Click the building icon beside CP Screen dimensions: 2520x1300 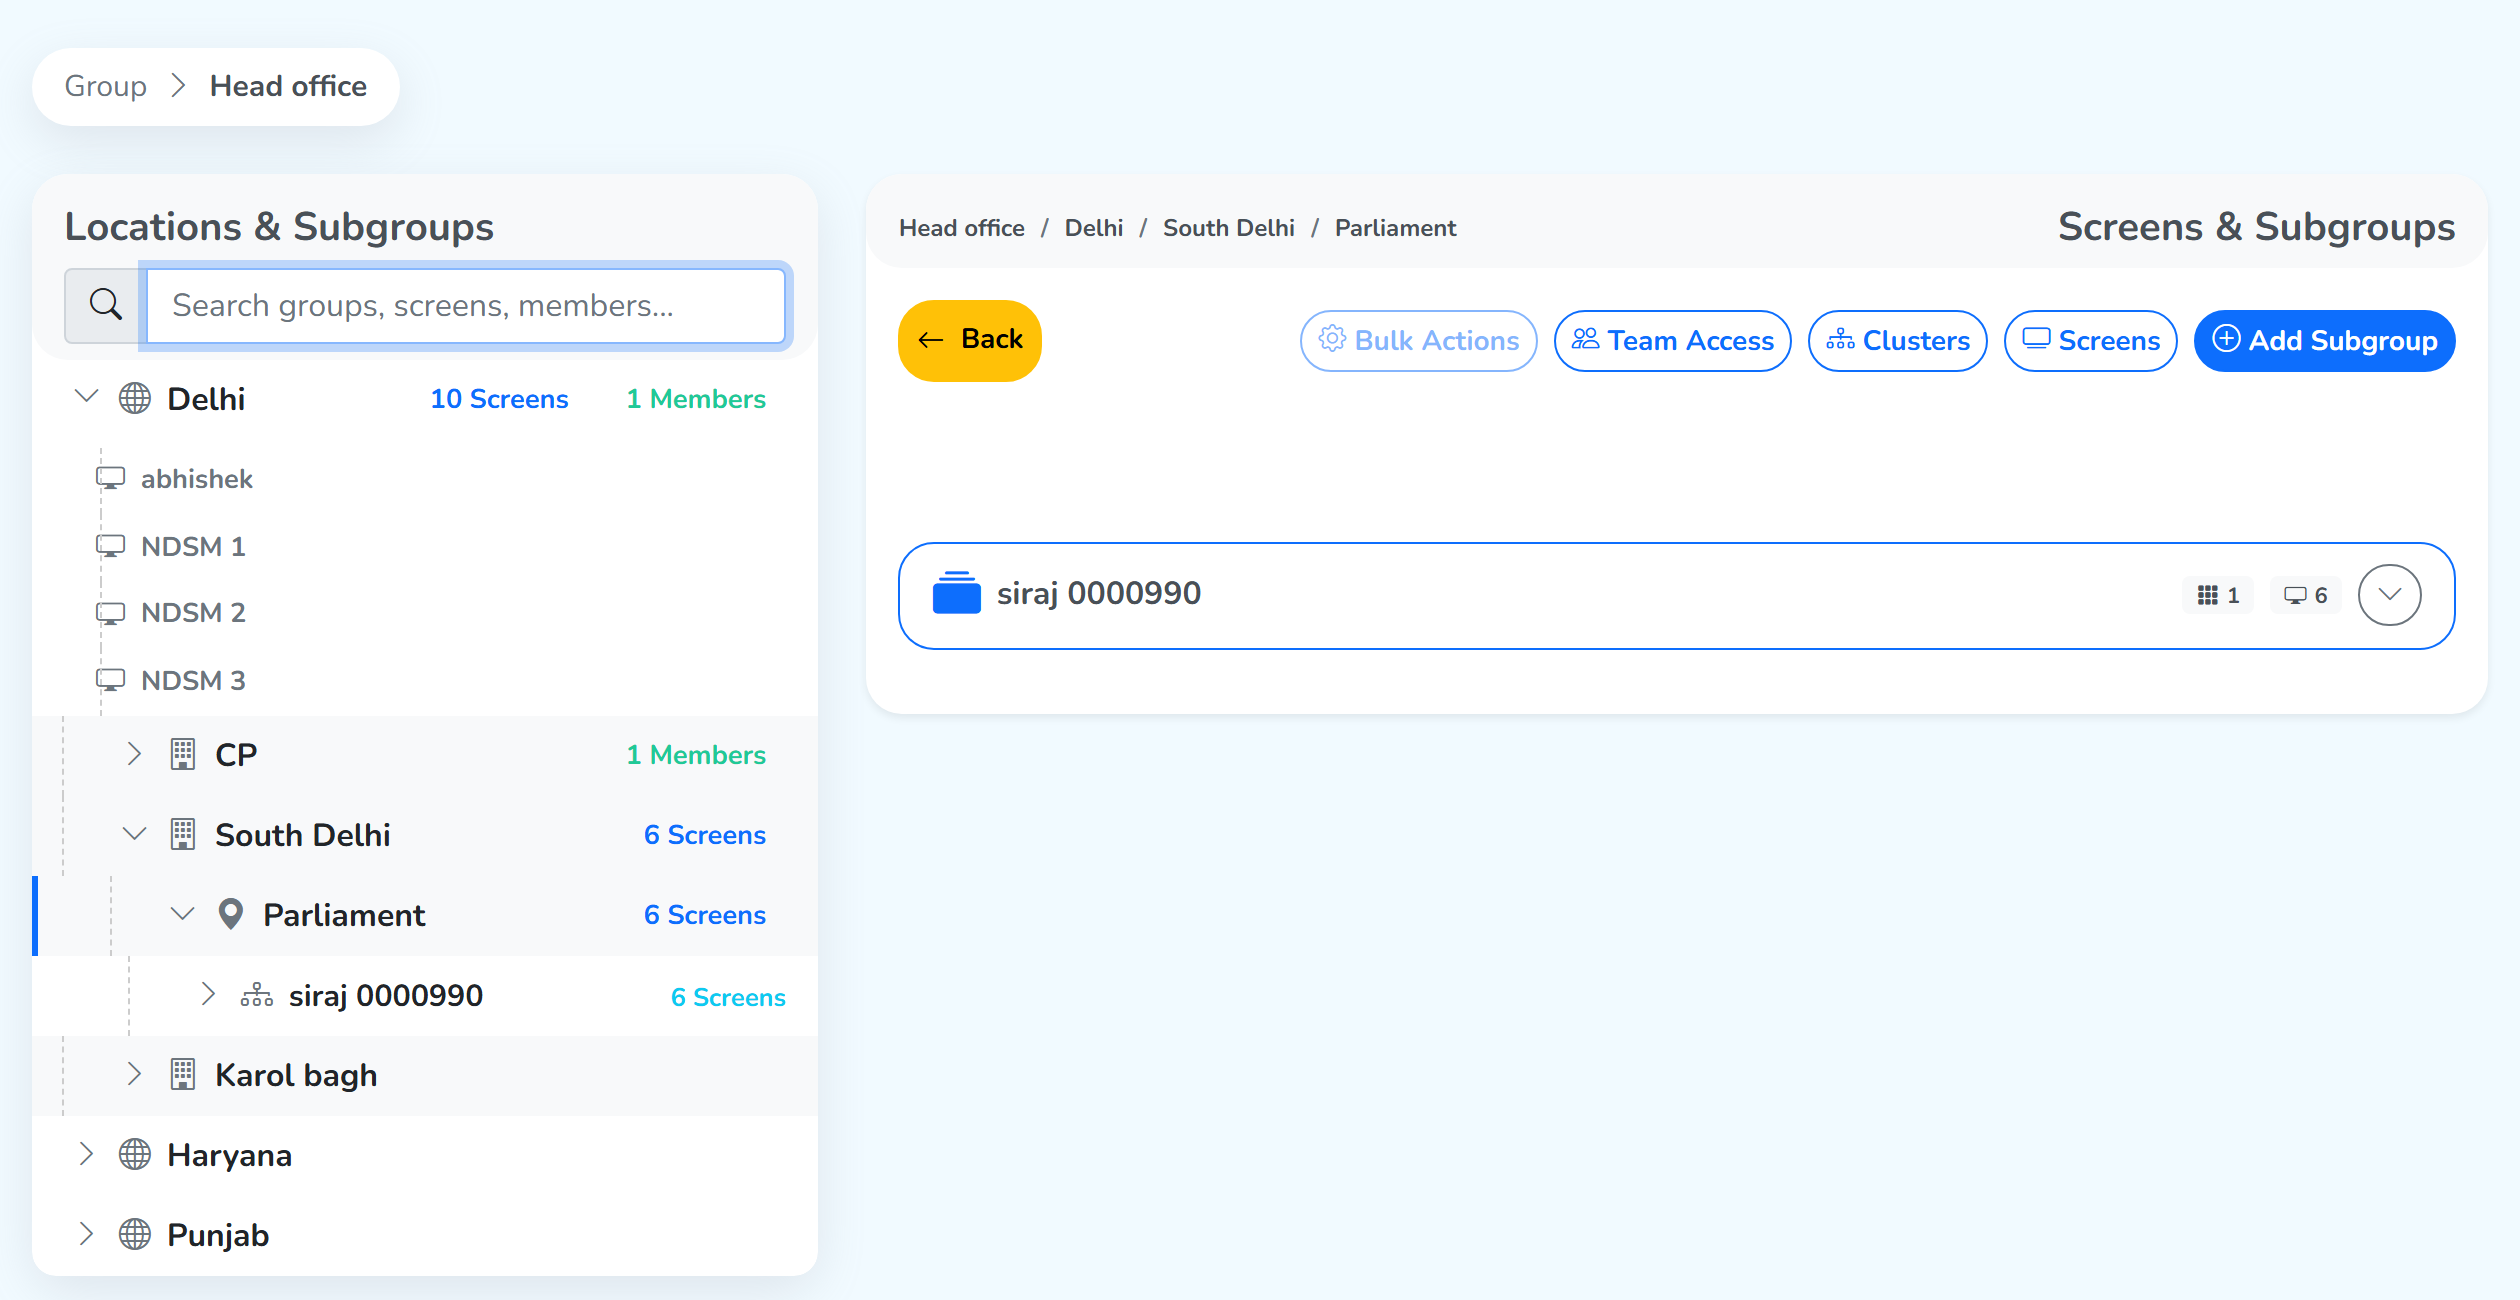pos(183,754)
